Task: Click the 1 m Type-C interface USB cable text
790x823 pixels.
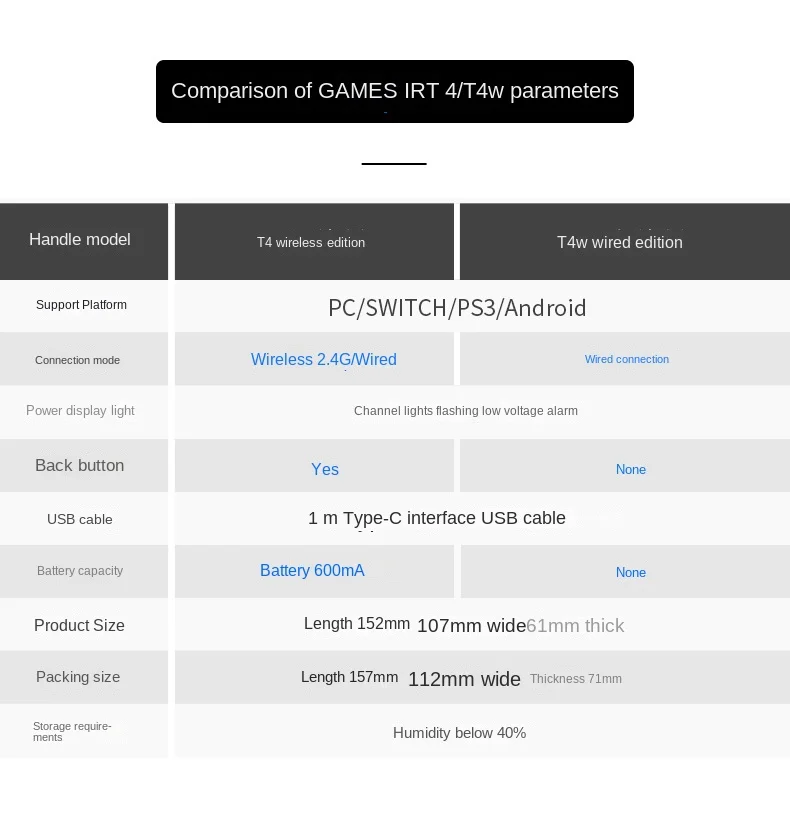Action: (x=437, y=518)
